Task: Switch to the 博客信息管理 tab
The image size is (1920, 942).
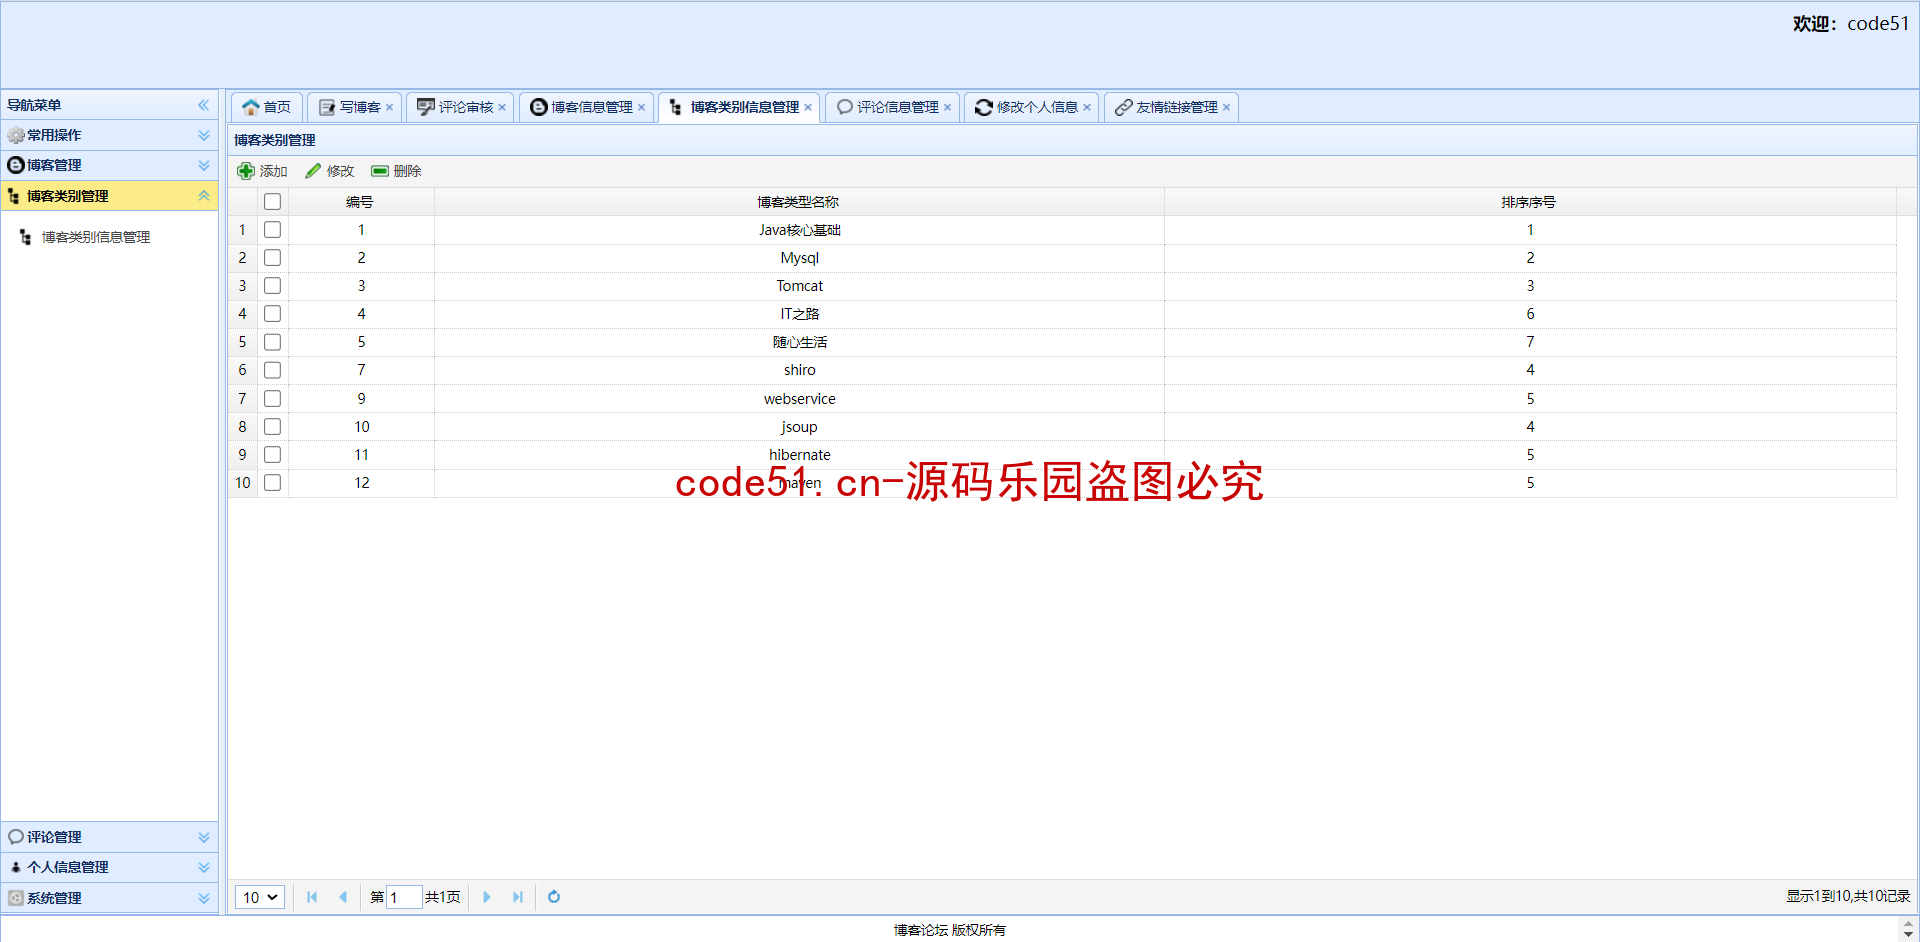Action: tap(586, 107)
